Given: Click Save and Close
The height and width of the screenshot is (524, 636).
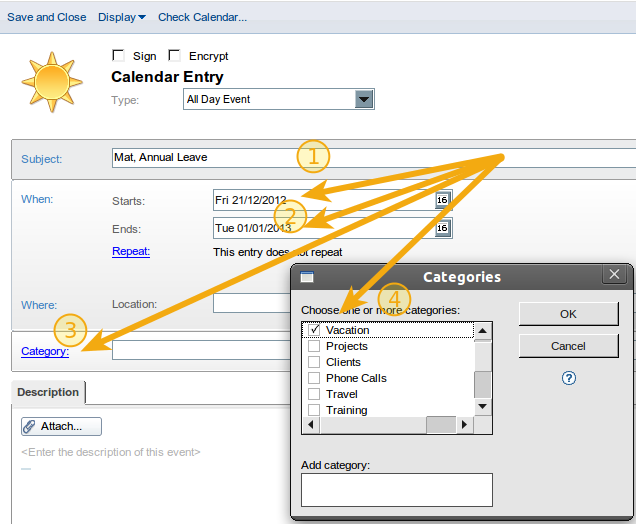Looking at the screenshot, I should point(46,17).
